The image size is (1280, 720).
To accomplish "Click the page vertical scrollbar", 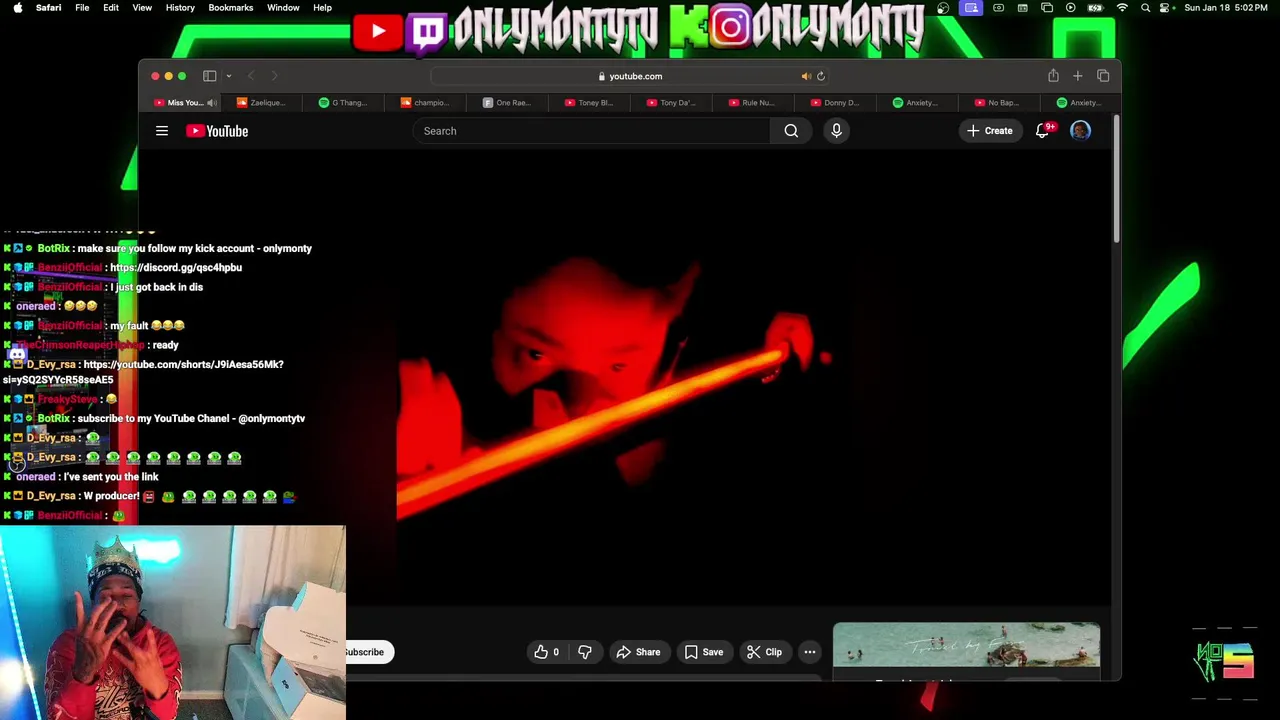I will [x=1116, y=180].
